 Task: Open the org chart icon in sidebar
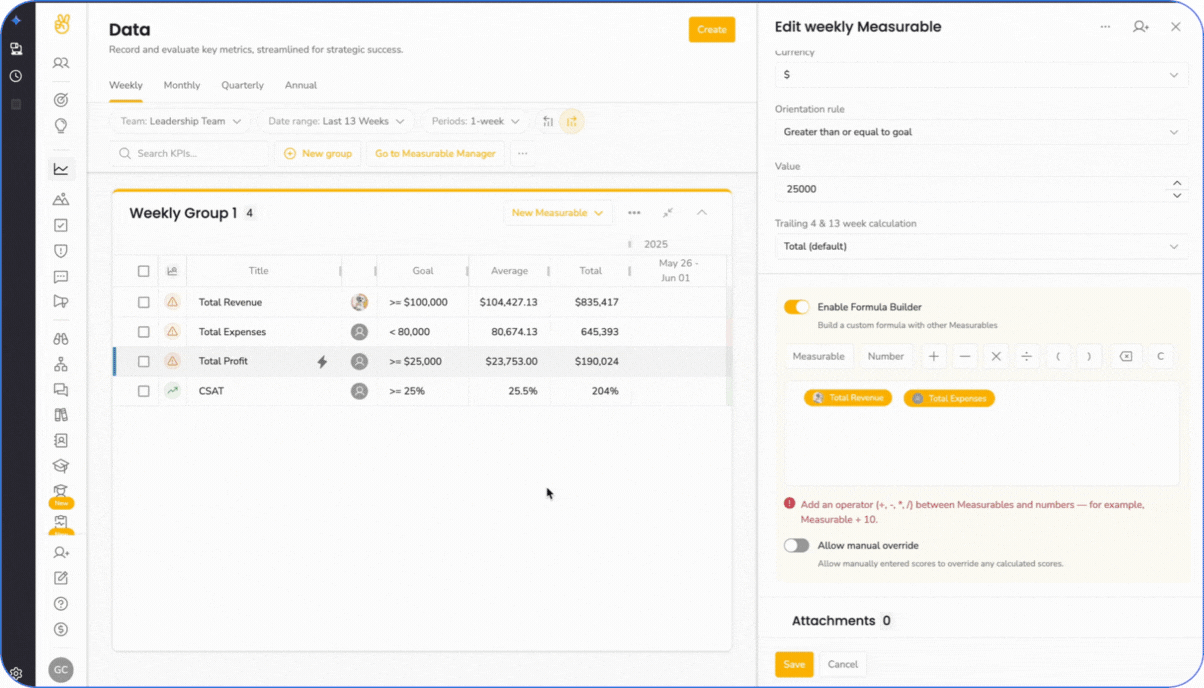click(x=61, y=365)
